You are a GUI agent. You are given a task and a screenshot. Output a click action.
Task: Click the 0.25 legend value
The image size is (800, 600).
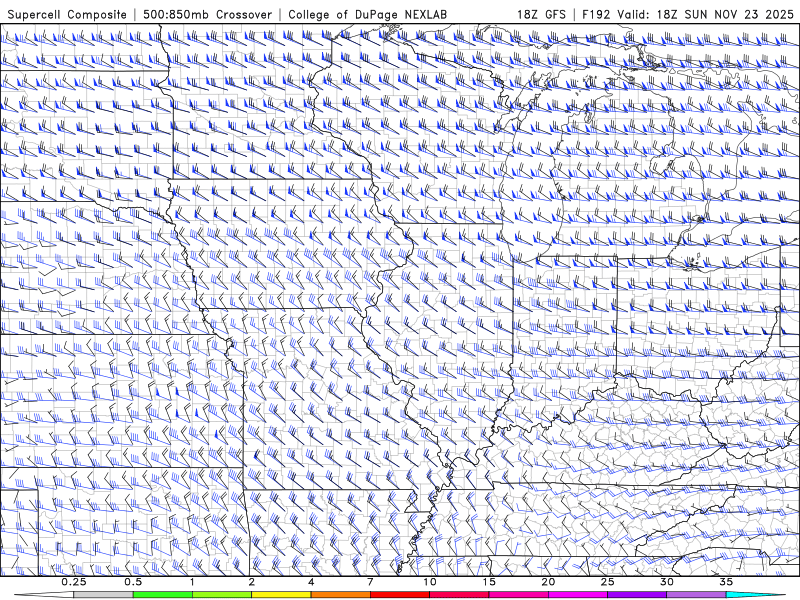click(74, 582)
